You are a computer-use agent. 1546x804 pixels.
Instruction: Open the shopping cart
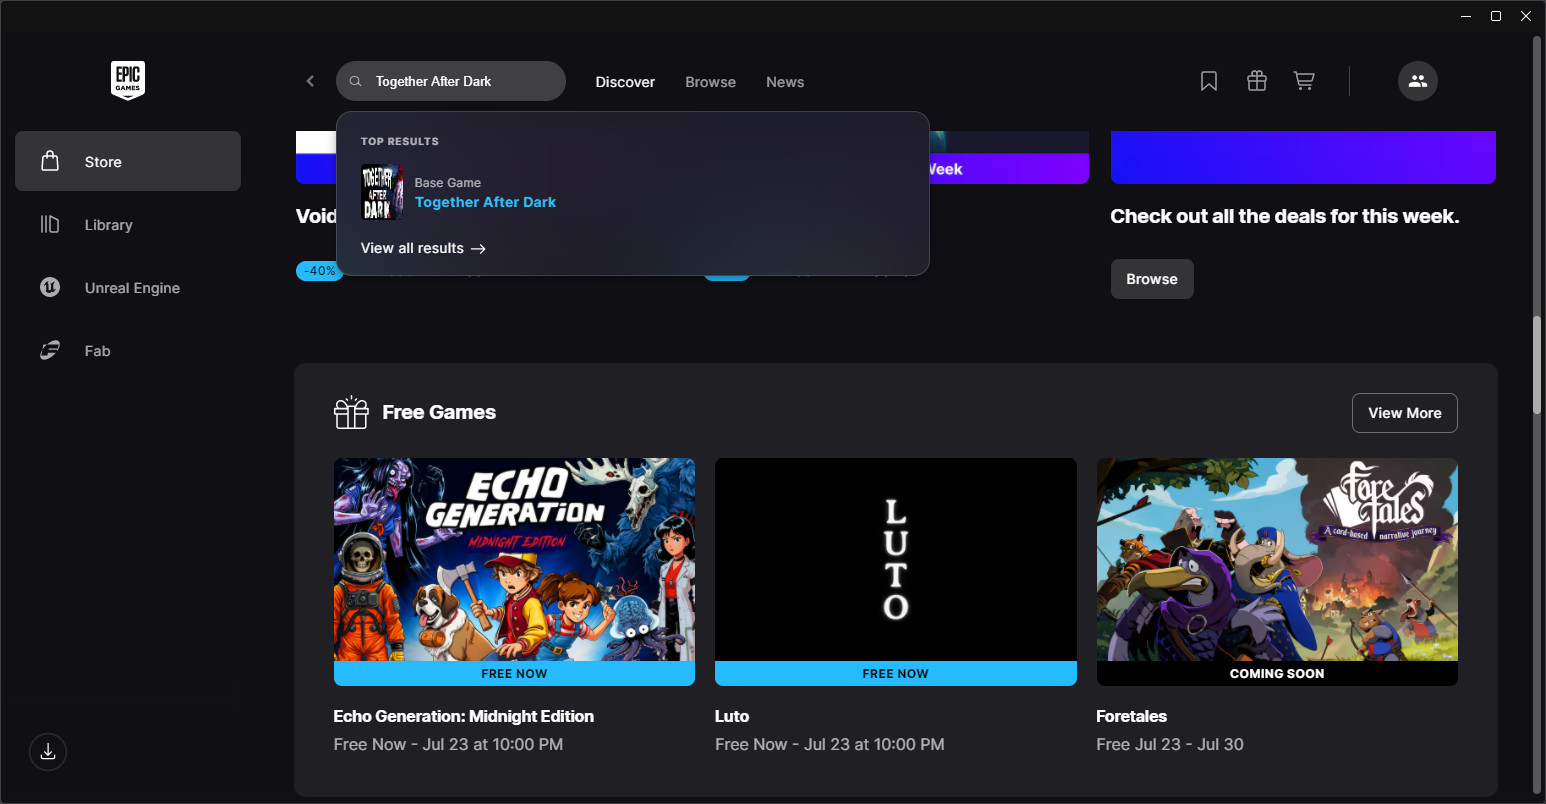(1304, 81)
